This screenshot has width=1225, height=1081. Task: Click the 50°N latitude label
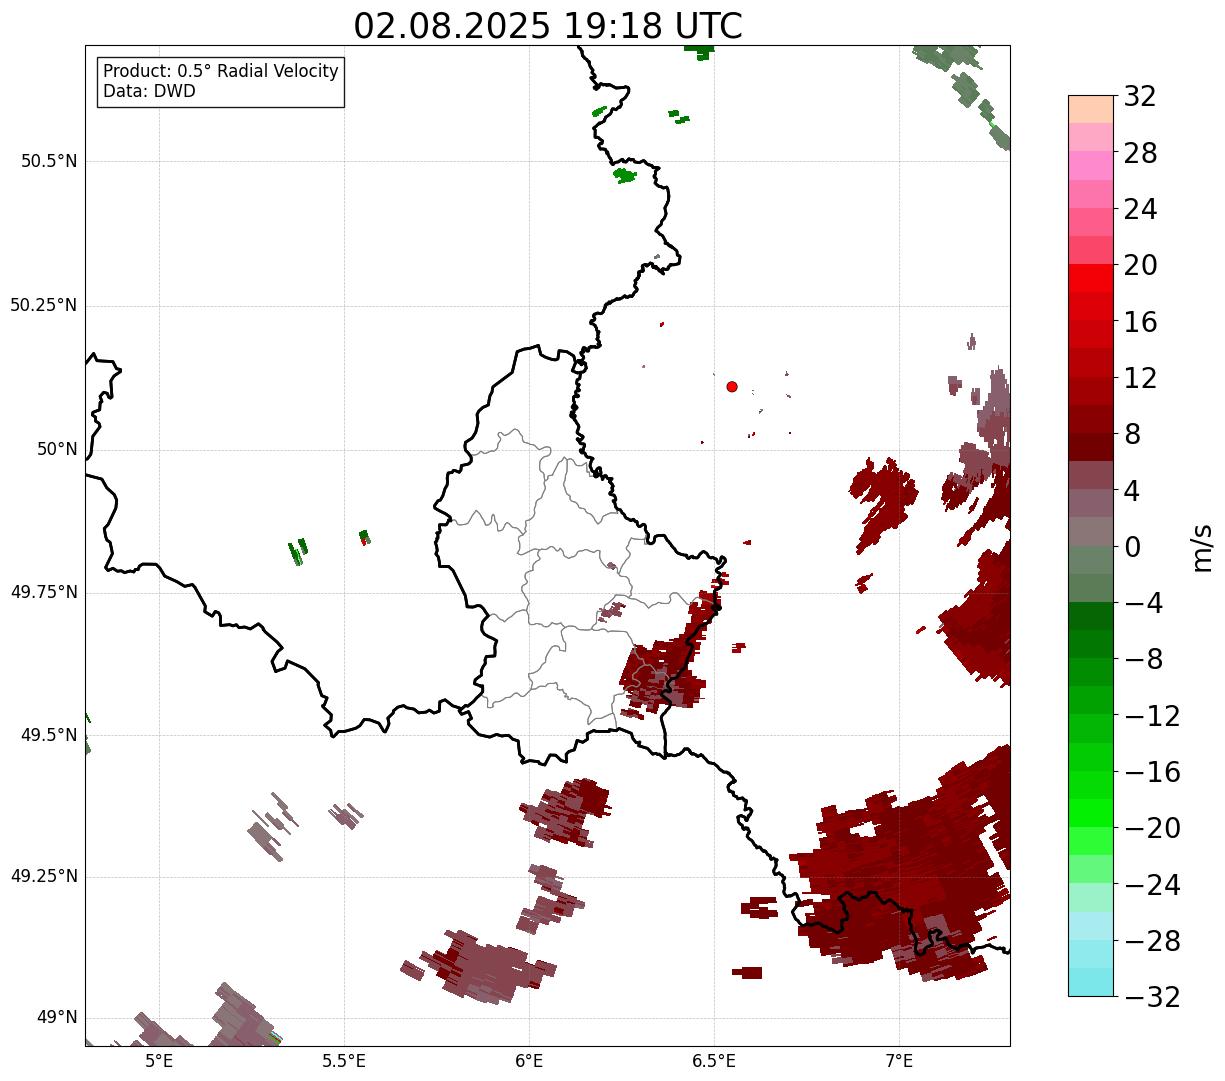57,449
